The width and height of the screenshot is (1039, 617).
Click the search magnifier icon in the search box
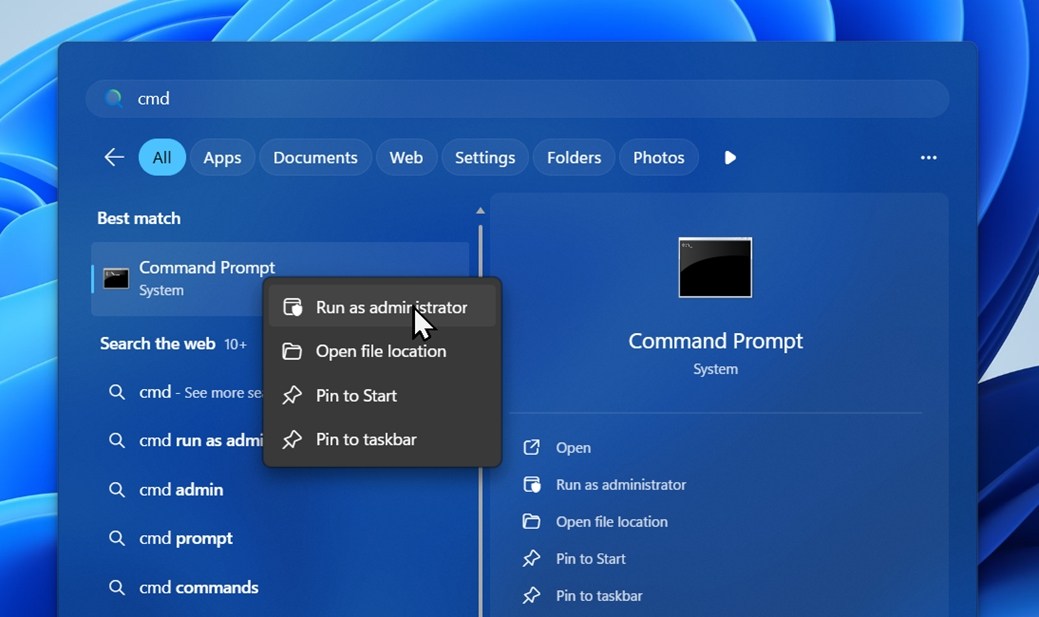tap(113, 99)
